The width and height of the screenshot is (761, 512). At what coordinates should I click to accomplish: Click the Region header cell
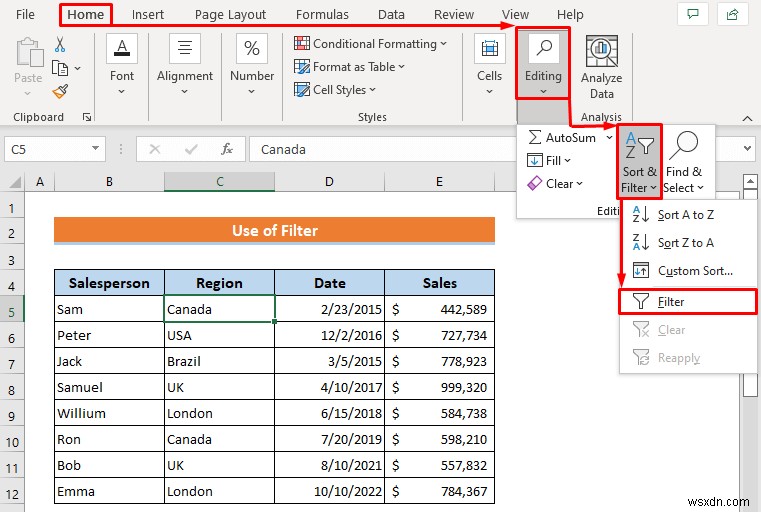(x=219, y=283)
